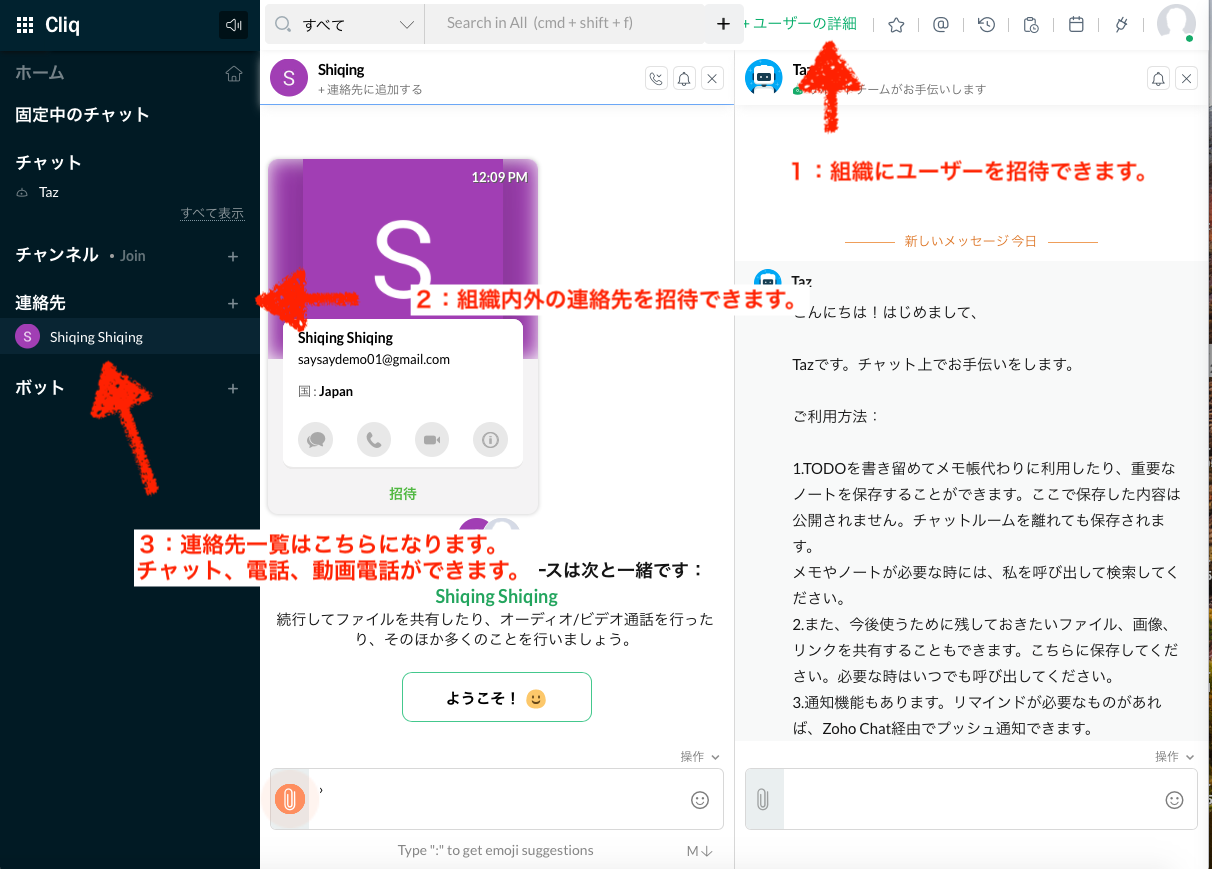Image resolution: width=1212 pixels, height=869 pixels.
Task: Select the ボット section heading
Action: (x=40, y=388)
